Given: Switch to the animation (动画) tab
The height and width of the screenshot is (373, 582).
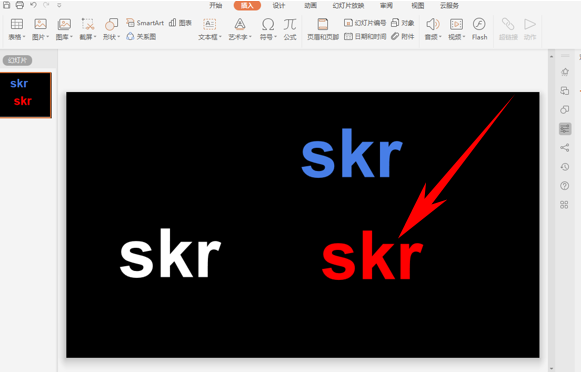Looking at the screenshot, I should point(310,6).
